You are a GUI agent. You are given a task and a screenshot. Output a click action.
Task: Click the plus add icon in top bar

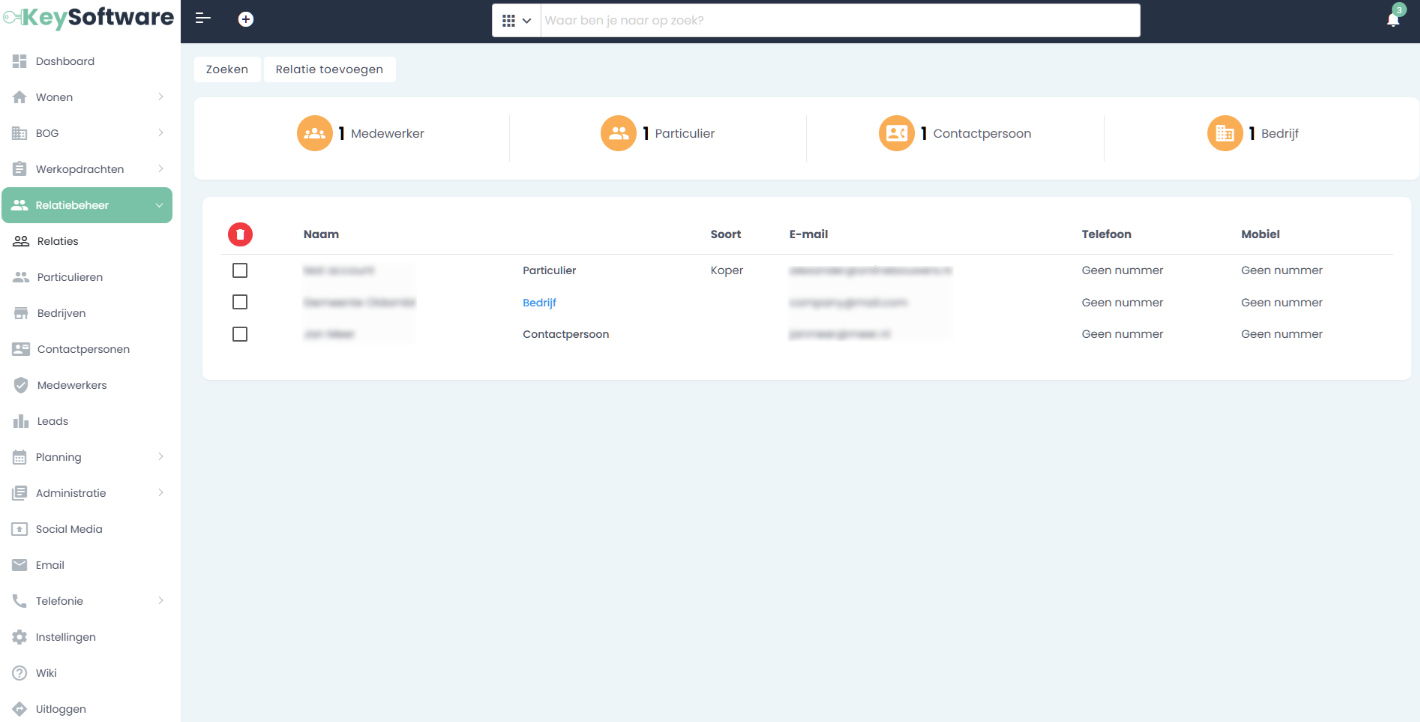click(246, 19)
